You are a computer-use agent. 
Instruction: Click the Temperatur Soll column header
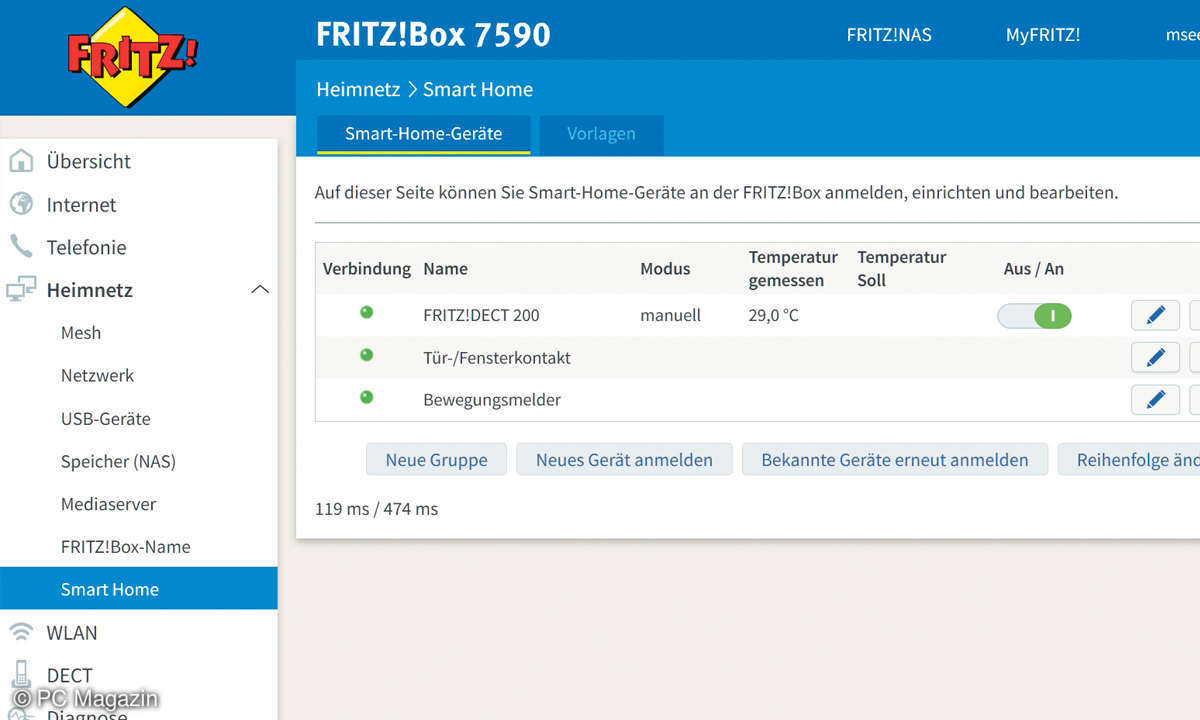[901, 269]
